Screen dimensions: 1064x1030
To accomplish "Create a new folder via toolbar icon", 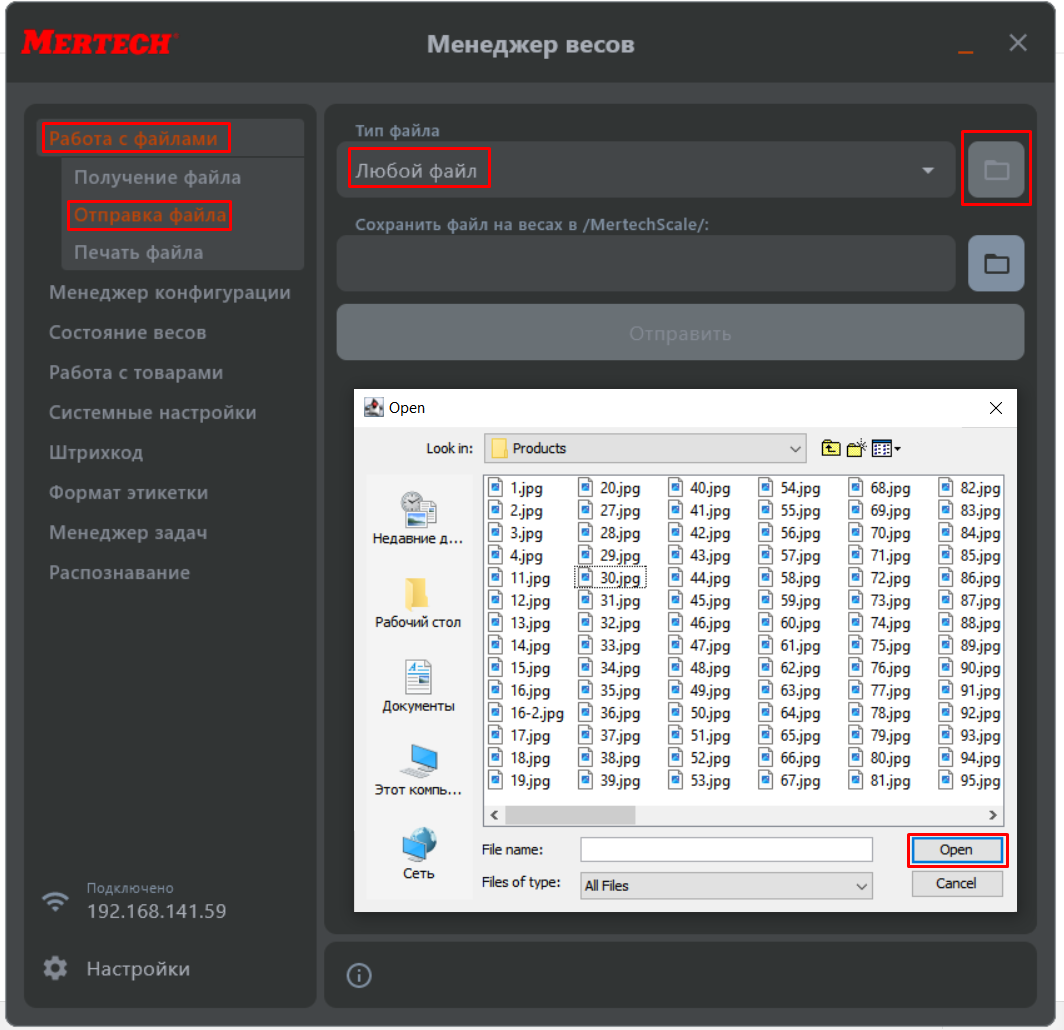I will [856, 449].
